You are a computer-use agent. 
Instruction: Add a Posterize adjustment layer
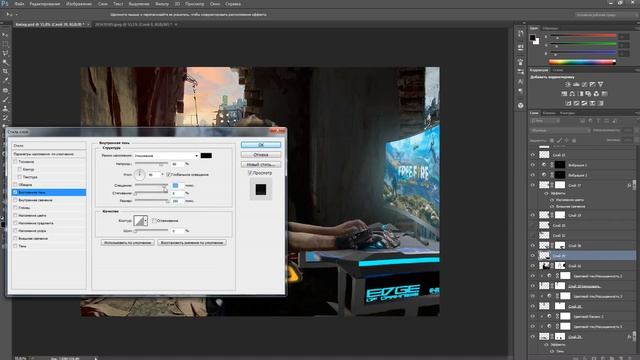click(x=576, y=103)
